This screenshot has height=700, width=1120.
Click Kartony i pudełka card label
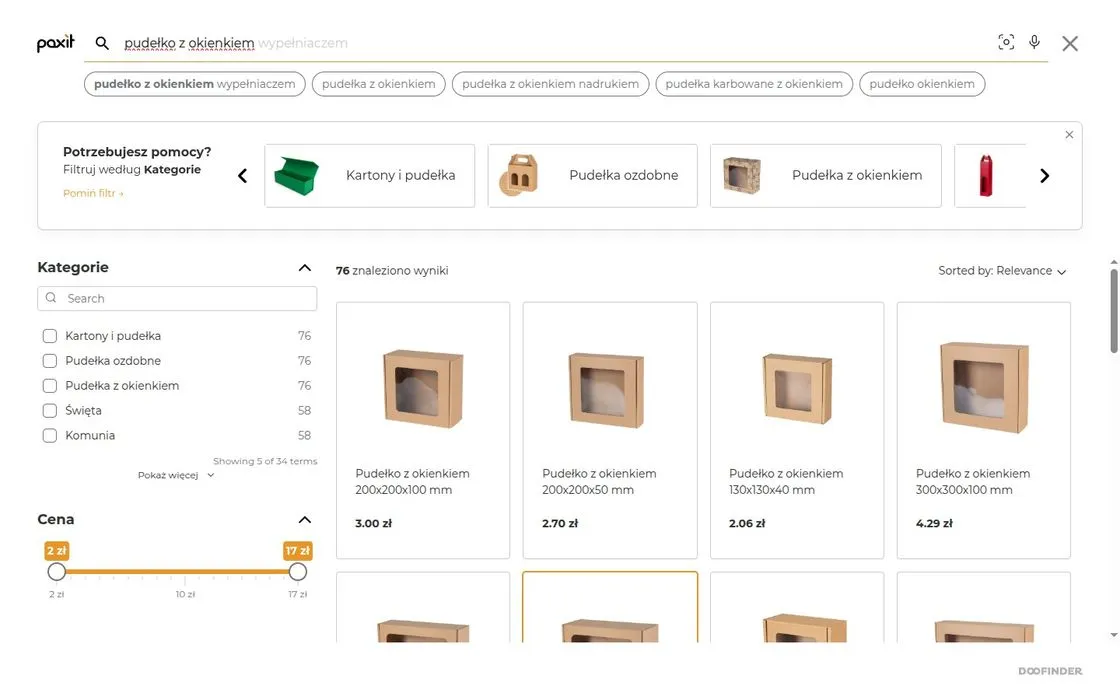point(400,176)
